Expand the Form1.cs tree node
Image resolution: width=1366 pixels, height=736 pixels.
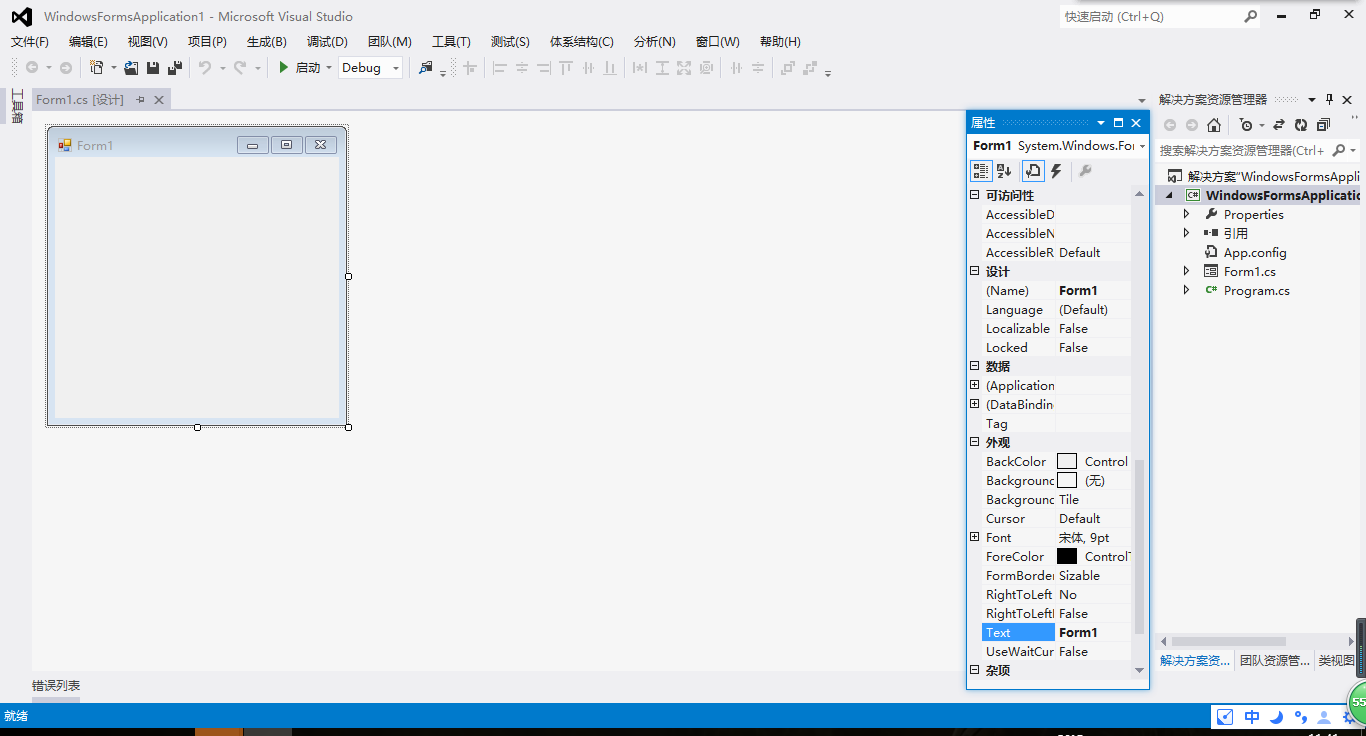[x=1187, y=271]
